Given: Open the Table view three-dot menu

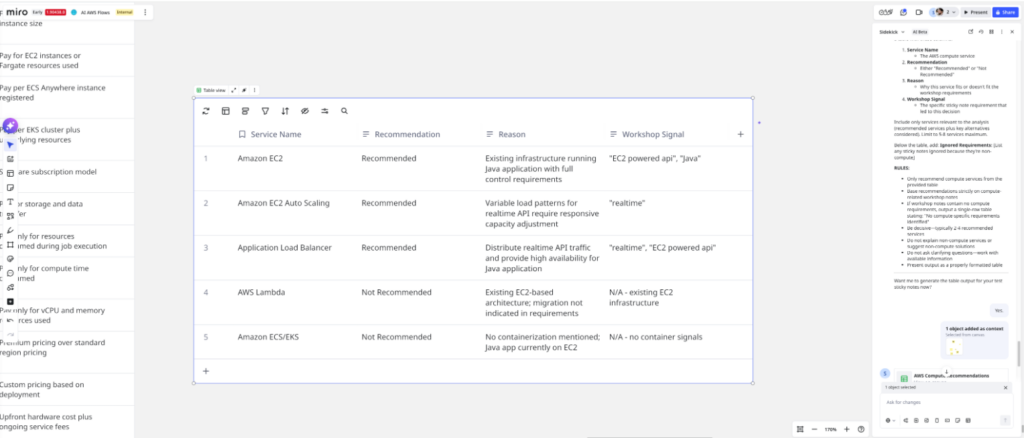Looking at the screenshot, I should [254, 90].
